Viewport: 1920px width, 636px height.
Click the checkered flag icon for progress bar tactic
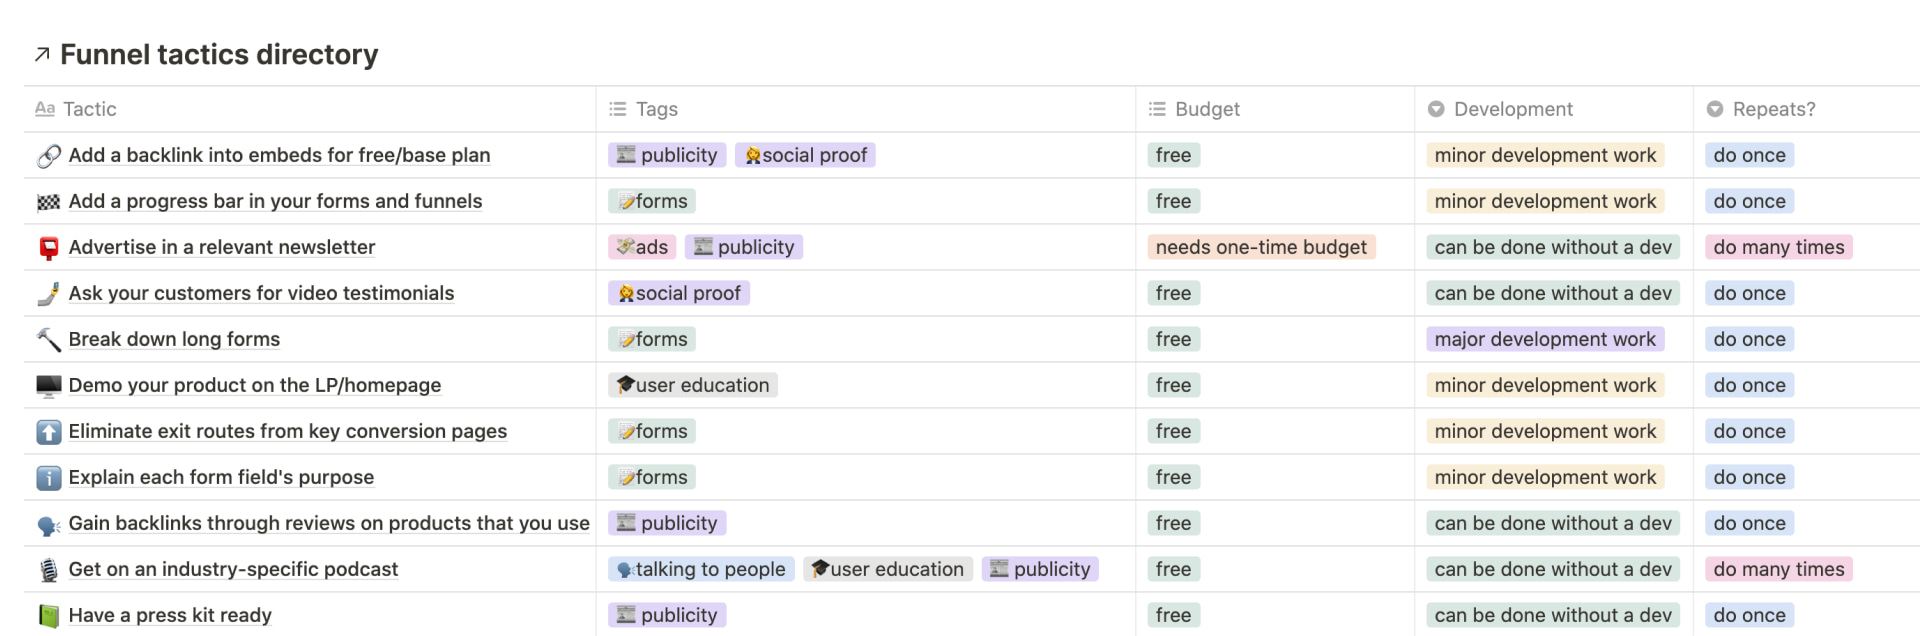point(49,202)
